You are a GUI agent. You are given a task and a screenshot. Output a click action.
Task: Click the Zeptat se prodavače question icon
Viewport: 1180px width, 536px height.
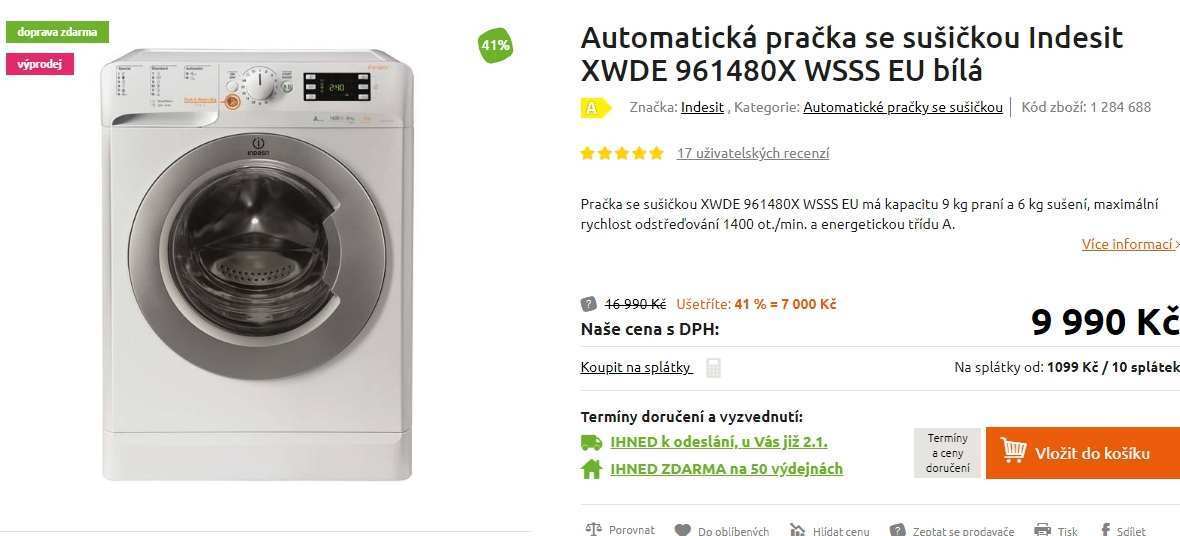(x=897, y=530)
